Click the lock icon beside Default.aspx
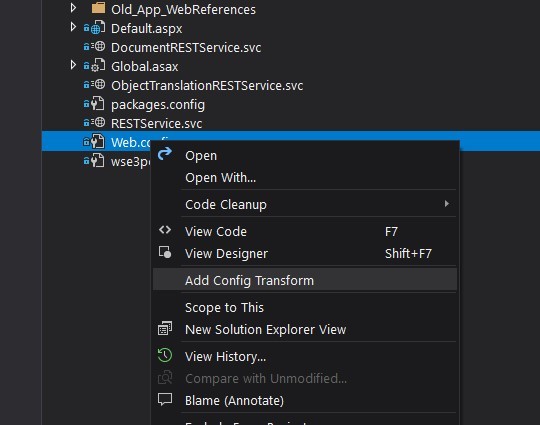Screen dimensions: 540x425 pos(86,28)
